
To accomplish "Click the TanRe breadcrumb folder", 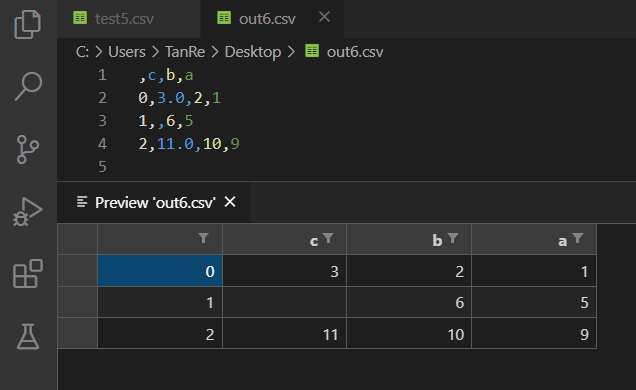I will [x=185, y=52].
